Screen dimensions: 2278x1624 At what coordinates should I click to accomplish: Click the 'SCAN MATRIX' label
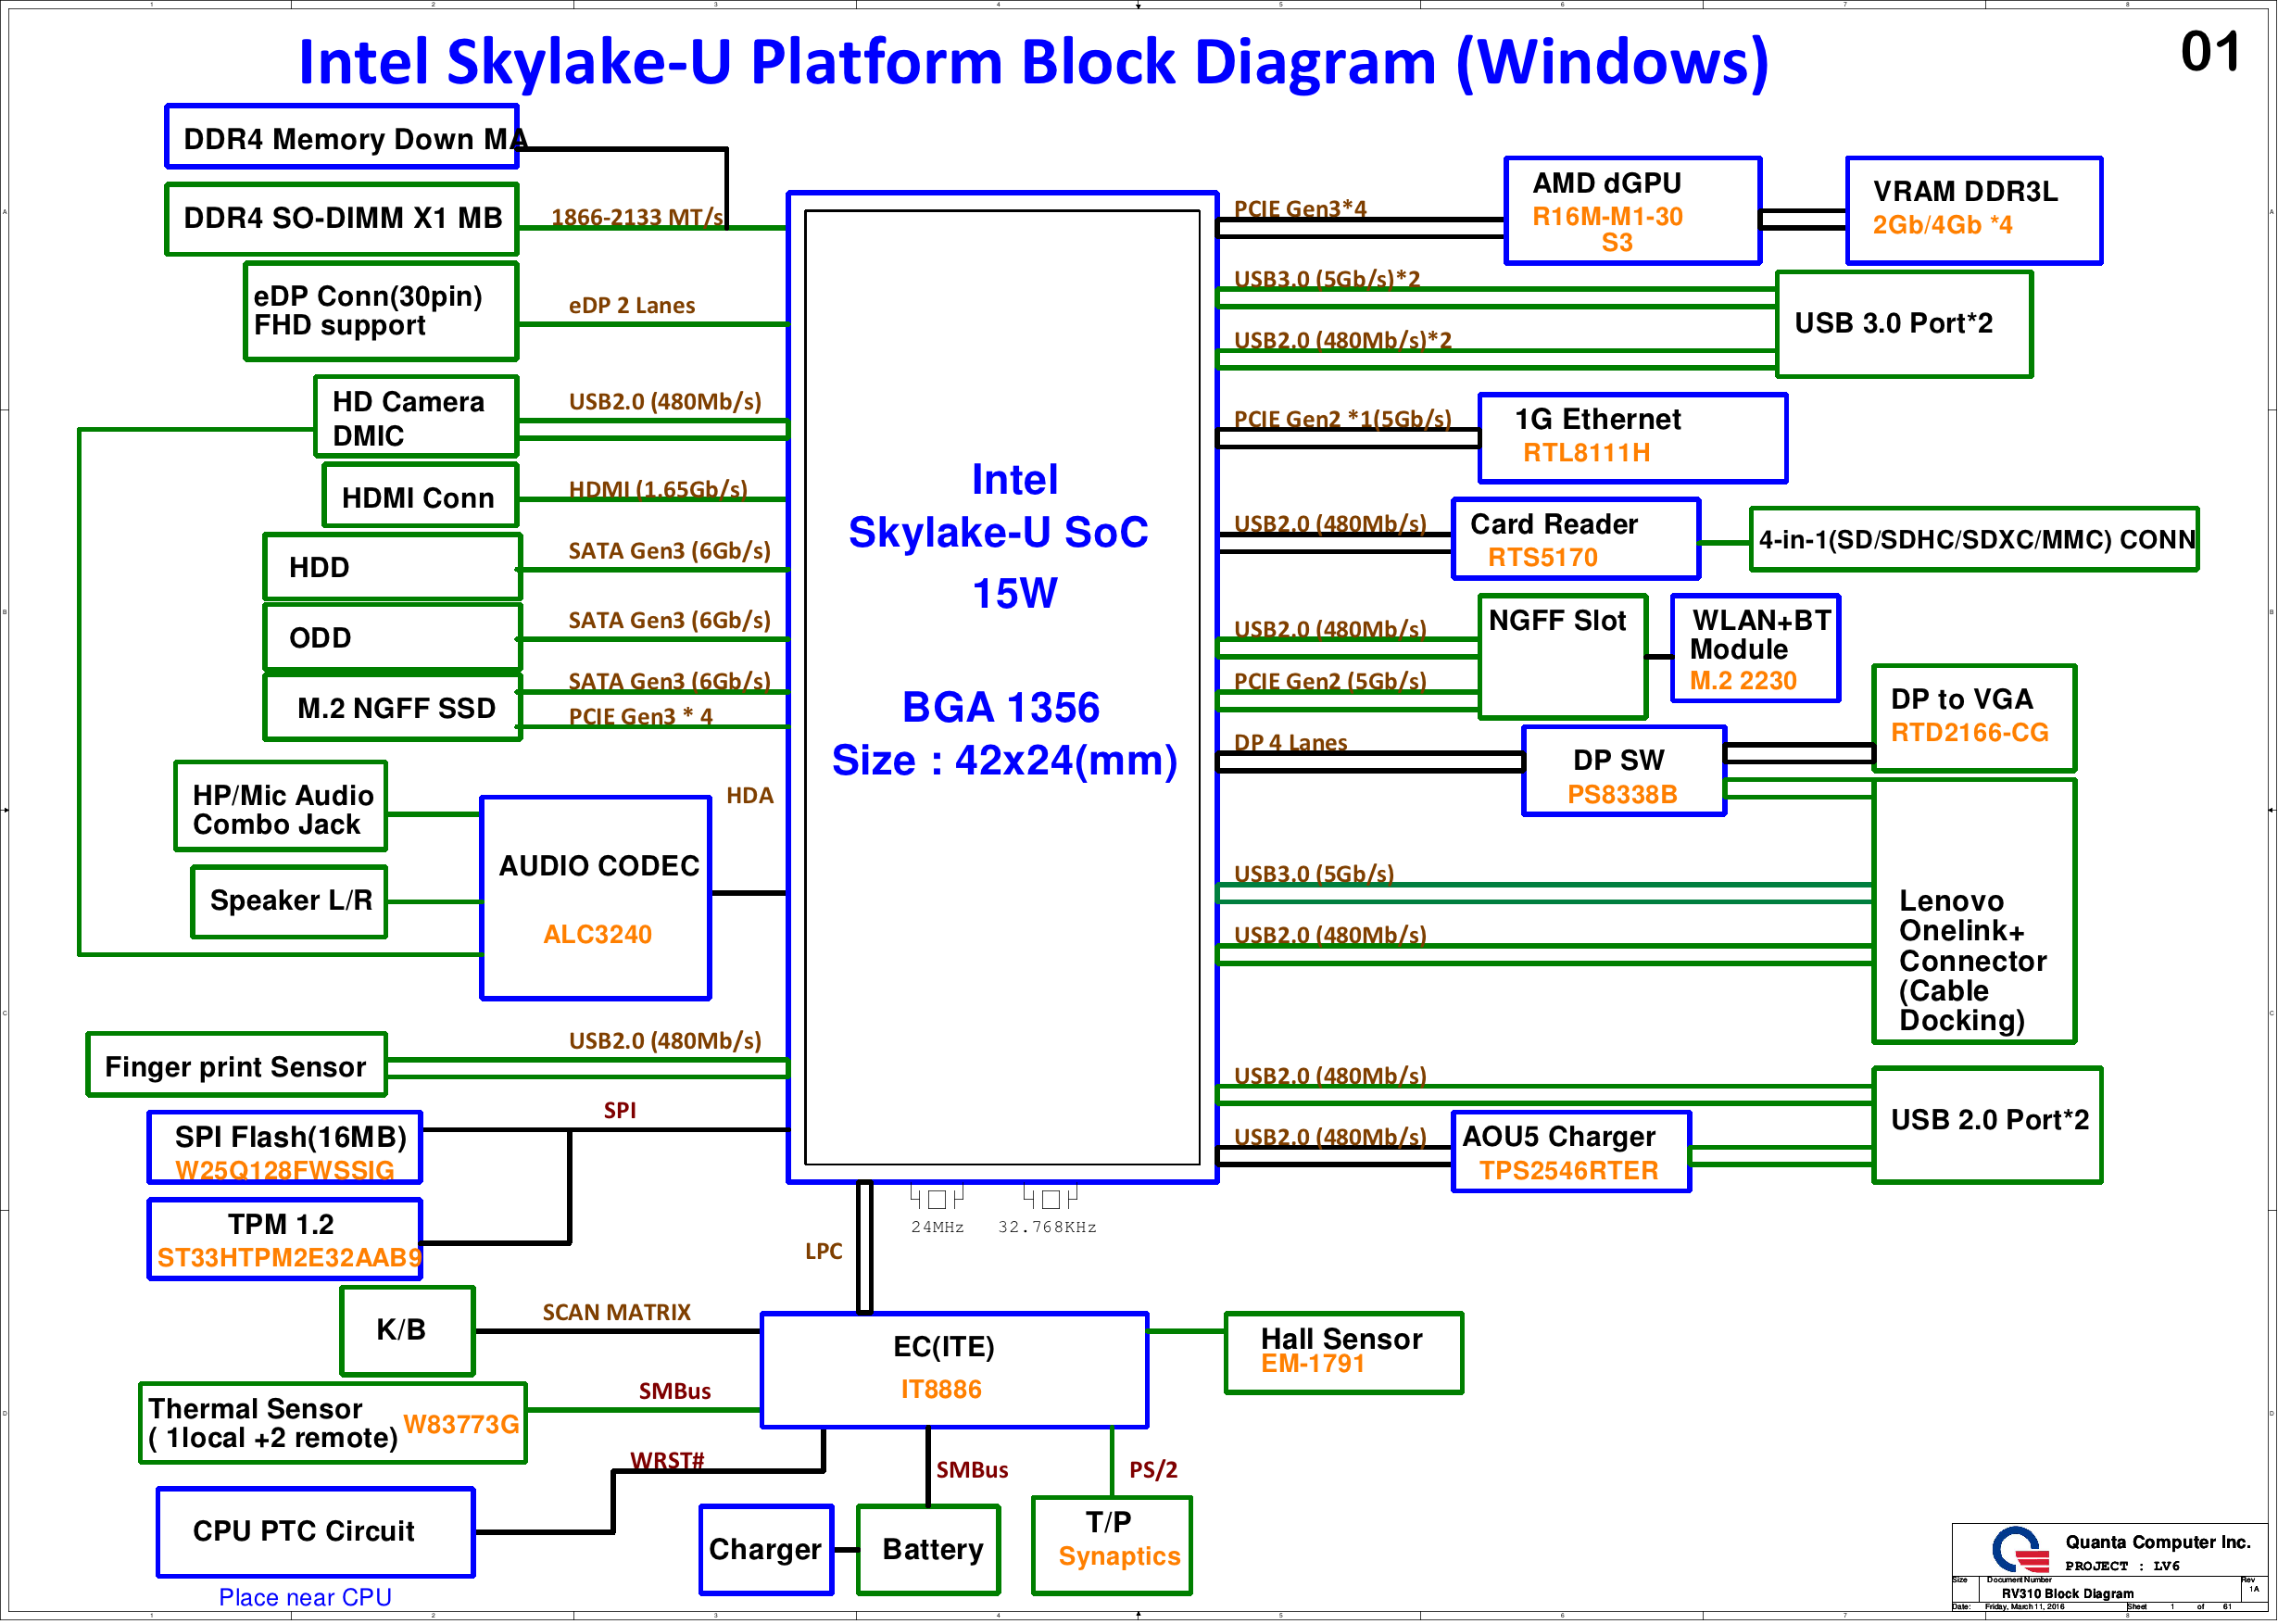(617, 1313)
